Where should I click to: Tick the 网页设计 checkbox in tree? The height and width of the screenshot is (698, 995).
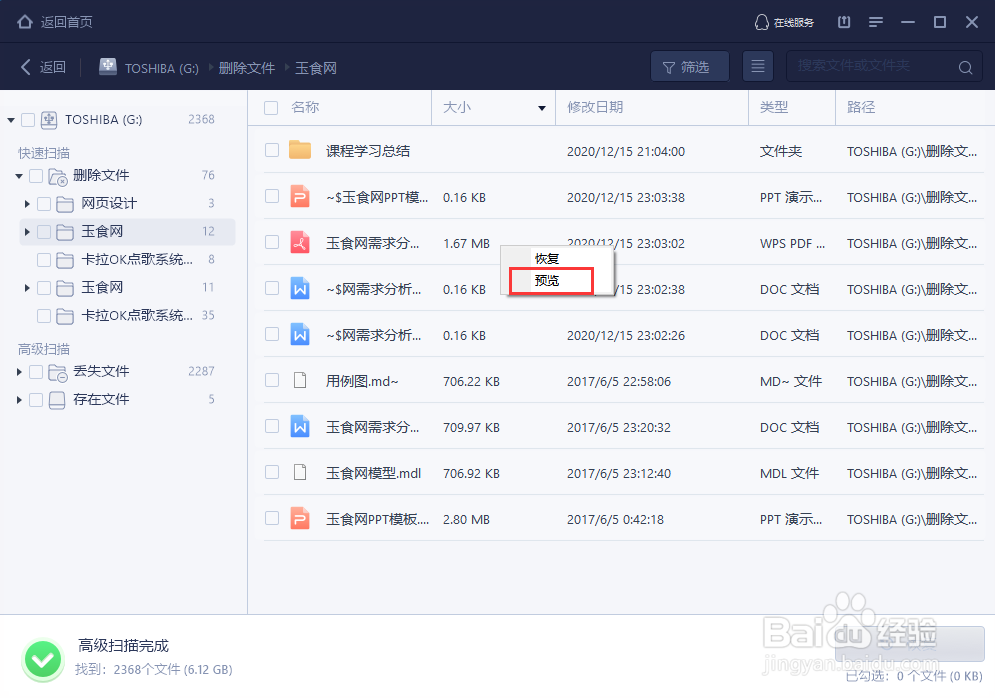click(44, 204)
